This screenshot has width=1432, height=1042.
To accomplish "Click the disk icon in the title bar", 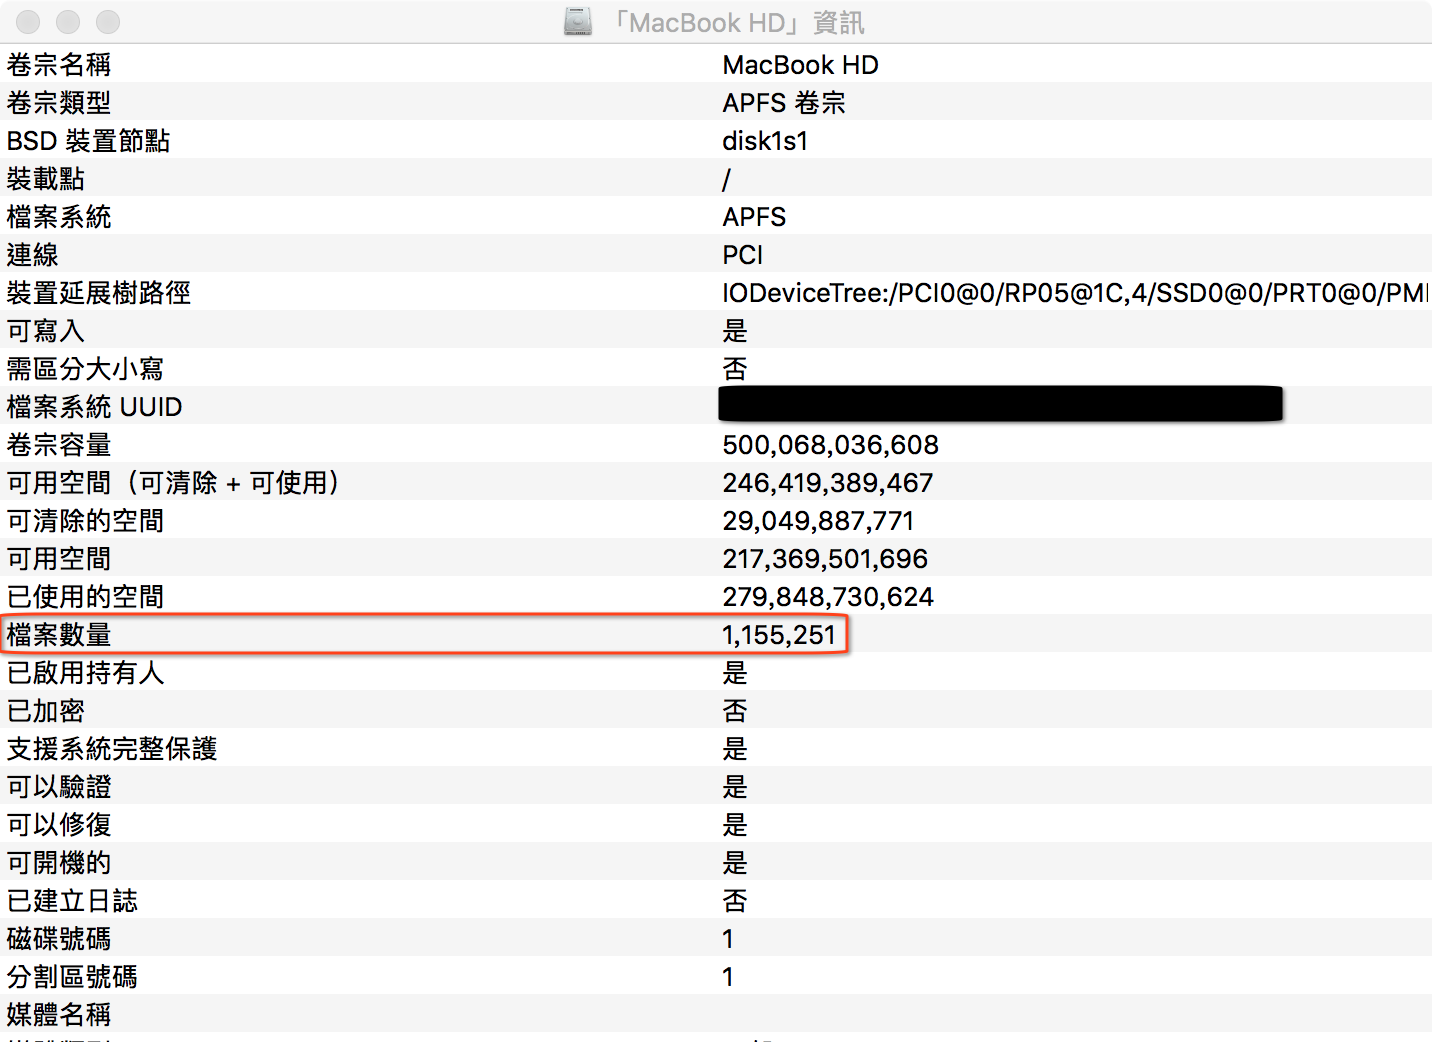I will pyautogui.click(x=578, y=22).
